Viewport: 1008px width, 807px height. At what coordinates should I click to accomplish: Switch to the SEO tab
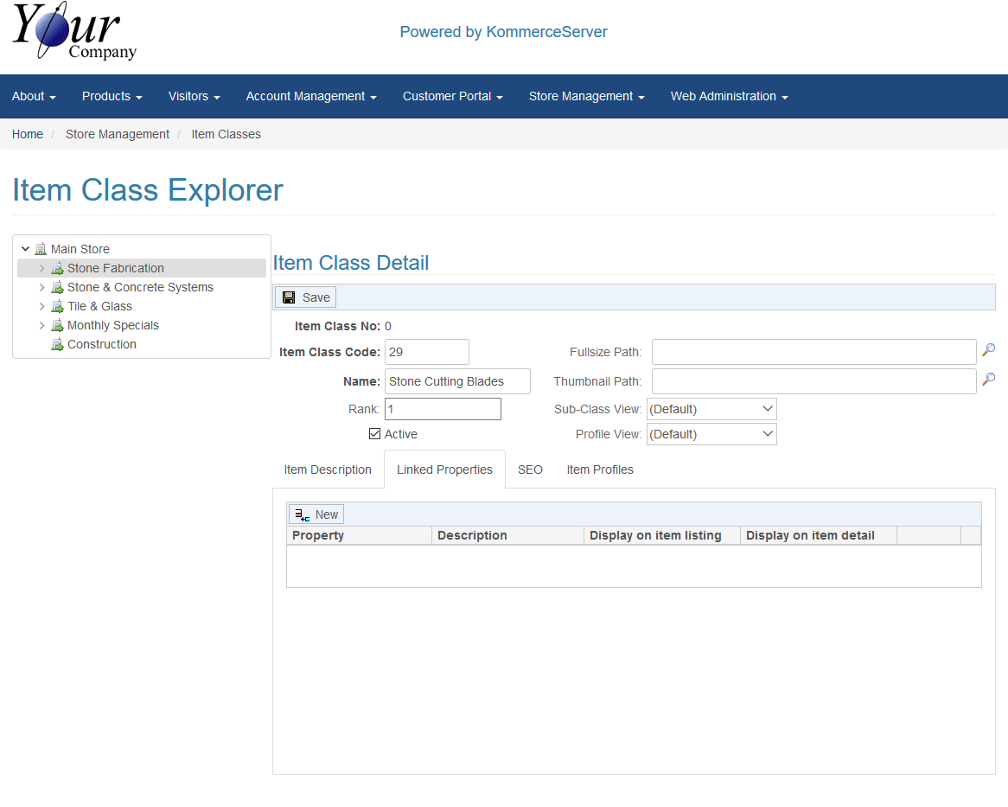click(x=530, y=470)
